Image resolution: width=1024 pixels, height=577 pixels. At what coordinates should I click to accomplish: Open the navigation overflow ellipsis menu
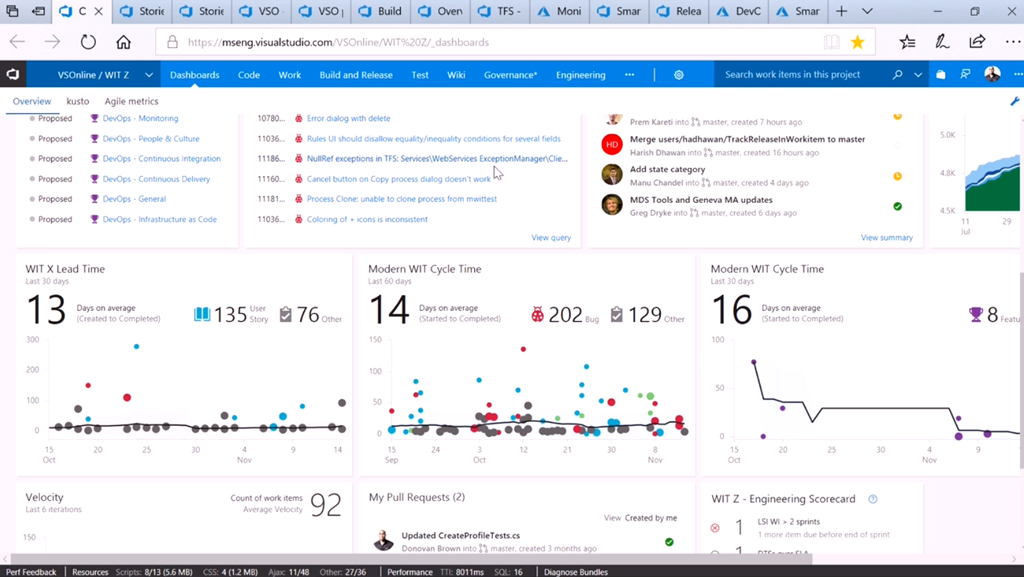coord(630,75)
